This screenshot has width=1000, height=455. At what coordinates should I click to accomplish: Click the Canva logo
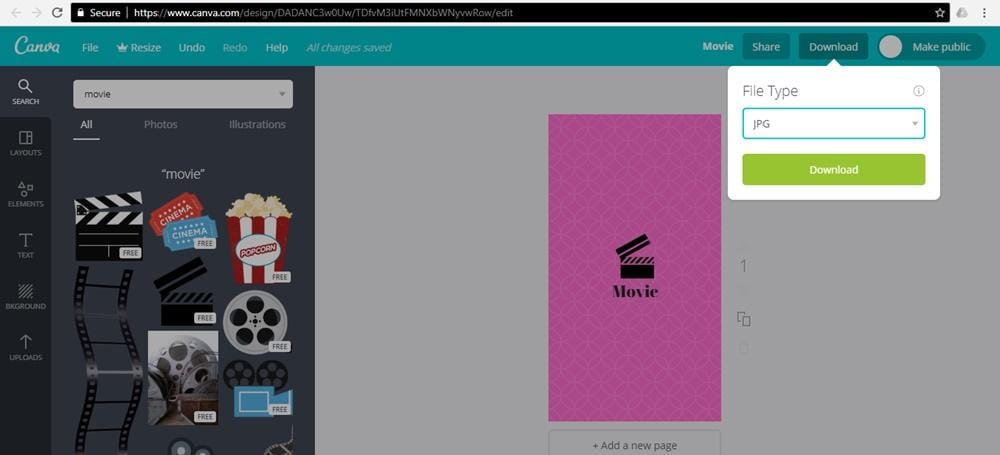(x=38, y=46)
